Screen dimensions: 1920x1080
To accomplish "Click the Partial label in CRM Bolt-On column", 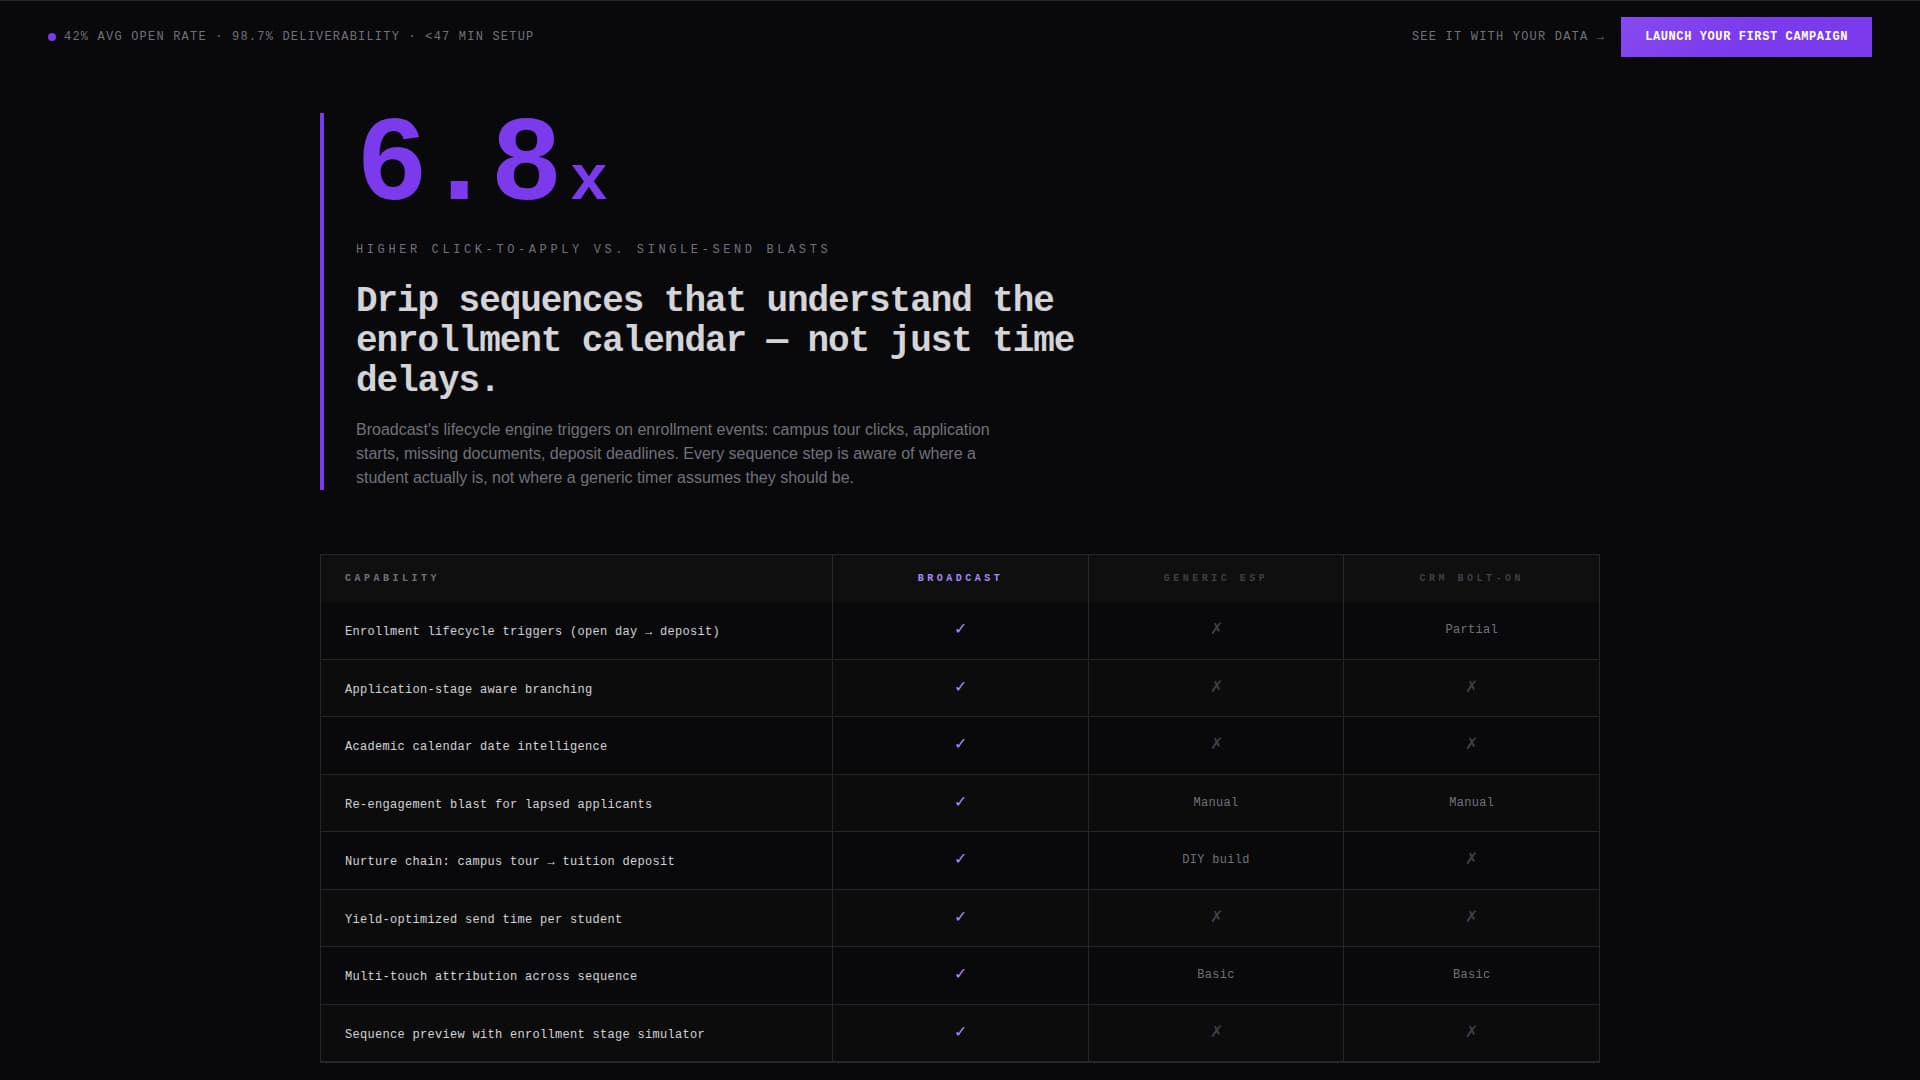I will point(1471,629).
